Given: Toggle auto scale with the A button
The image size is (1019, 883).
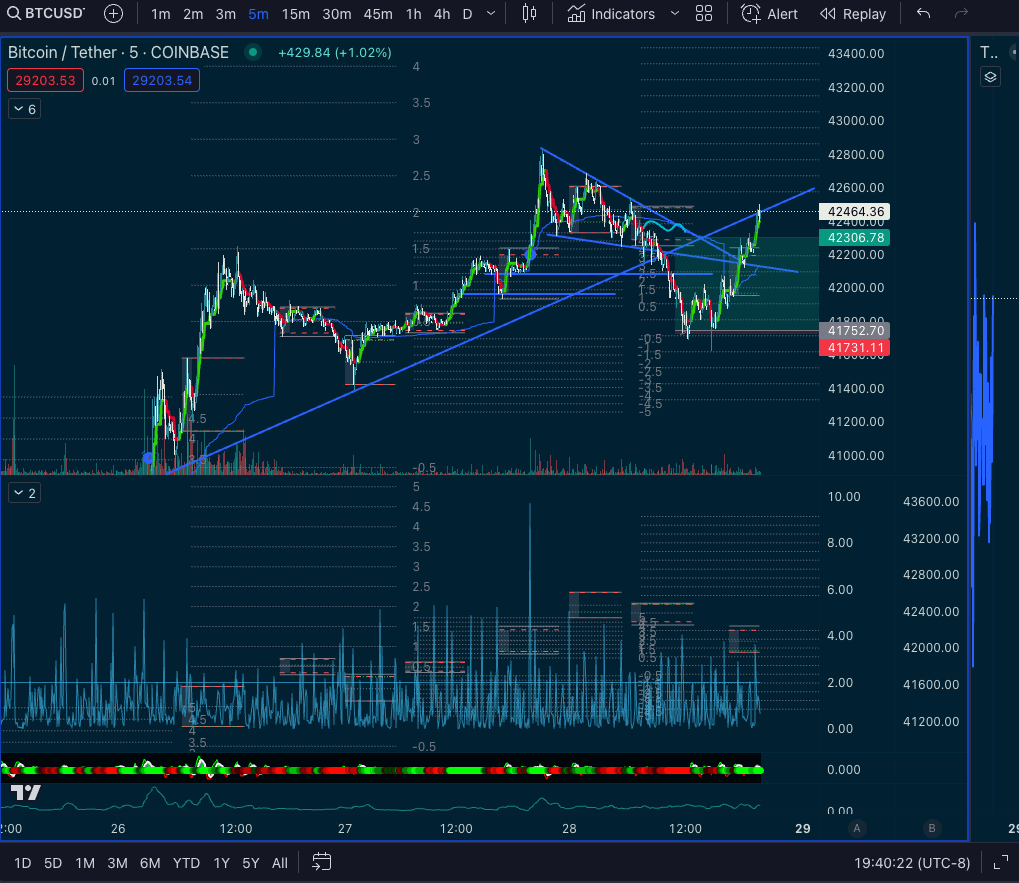Looking at the screenshot, I should pos(856,828).
